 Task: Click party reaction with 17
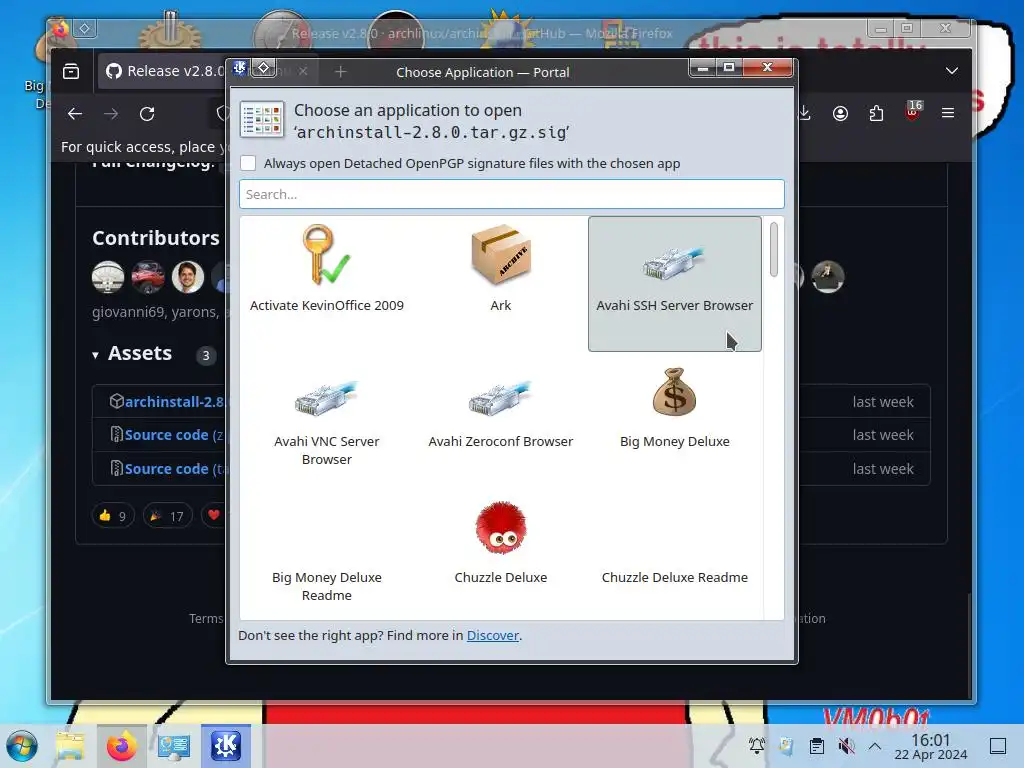point(167,516)
